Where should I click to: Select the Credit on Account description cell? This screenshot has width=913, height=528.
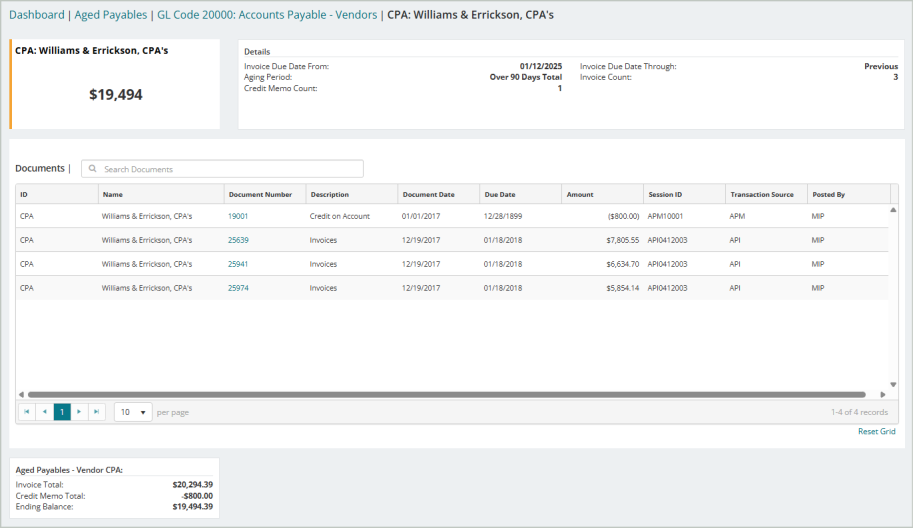[352, 216]
